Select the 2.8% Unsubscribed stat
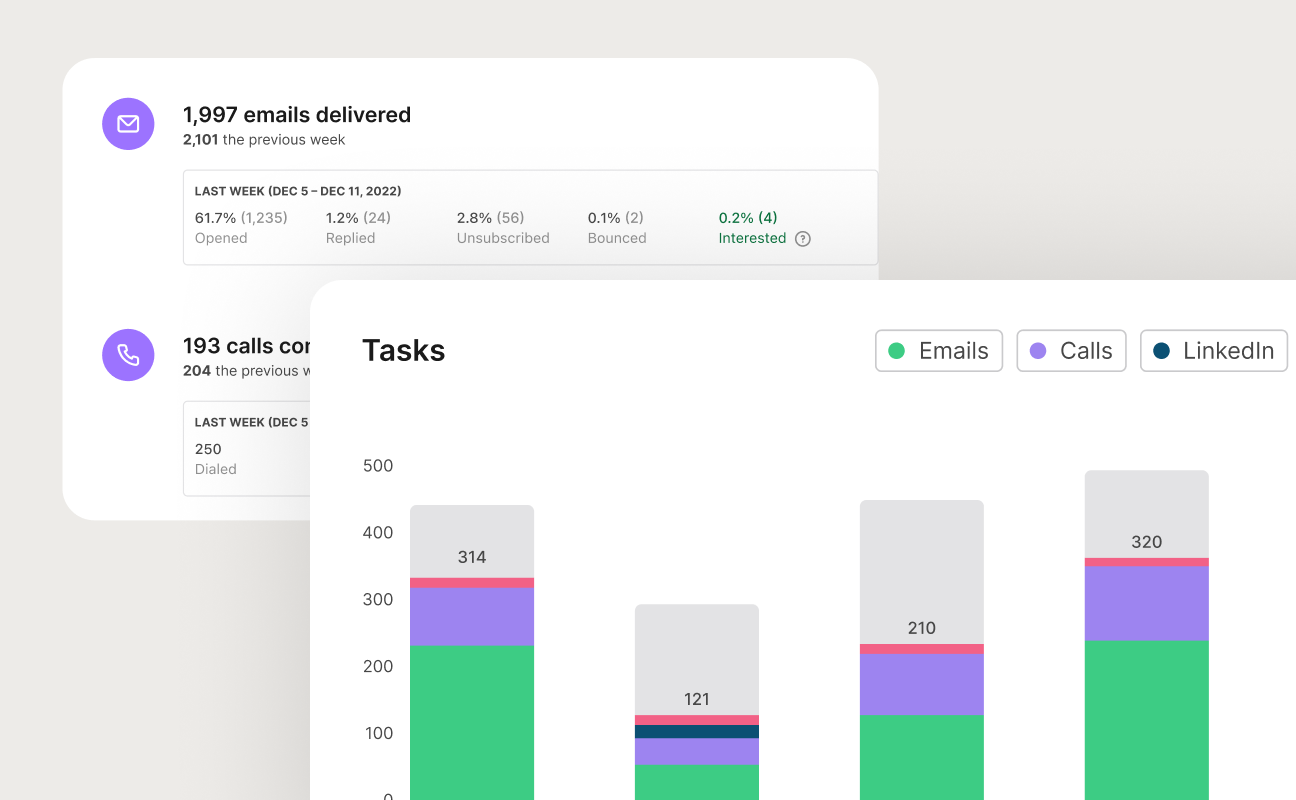Image resolution: width=1296 pixels, height=800 pixels. point(502,227)
